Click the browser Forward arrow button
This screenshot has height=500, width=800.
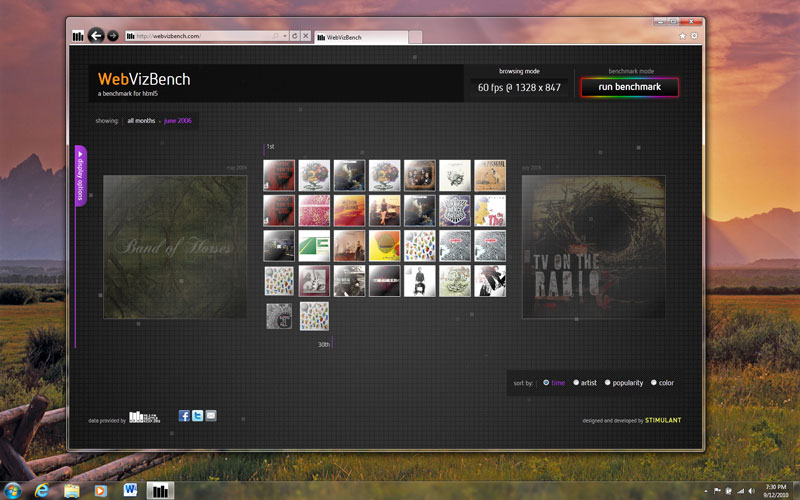click(x=113, y=36)
